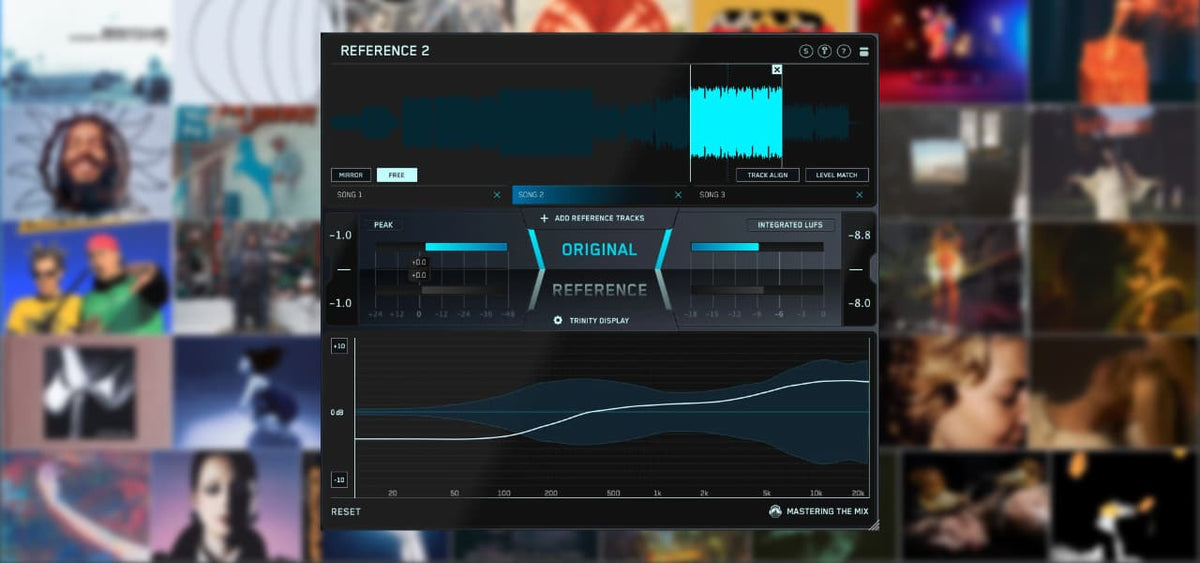The height and width of the screenshot is (563, 1200).
Task: Remove Song 1 with its X icon
Action: point(497,195)
